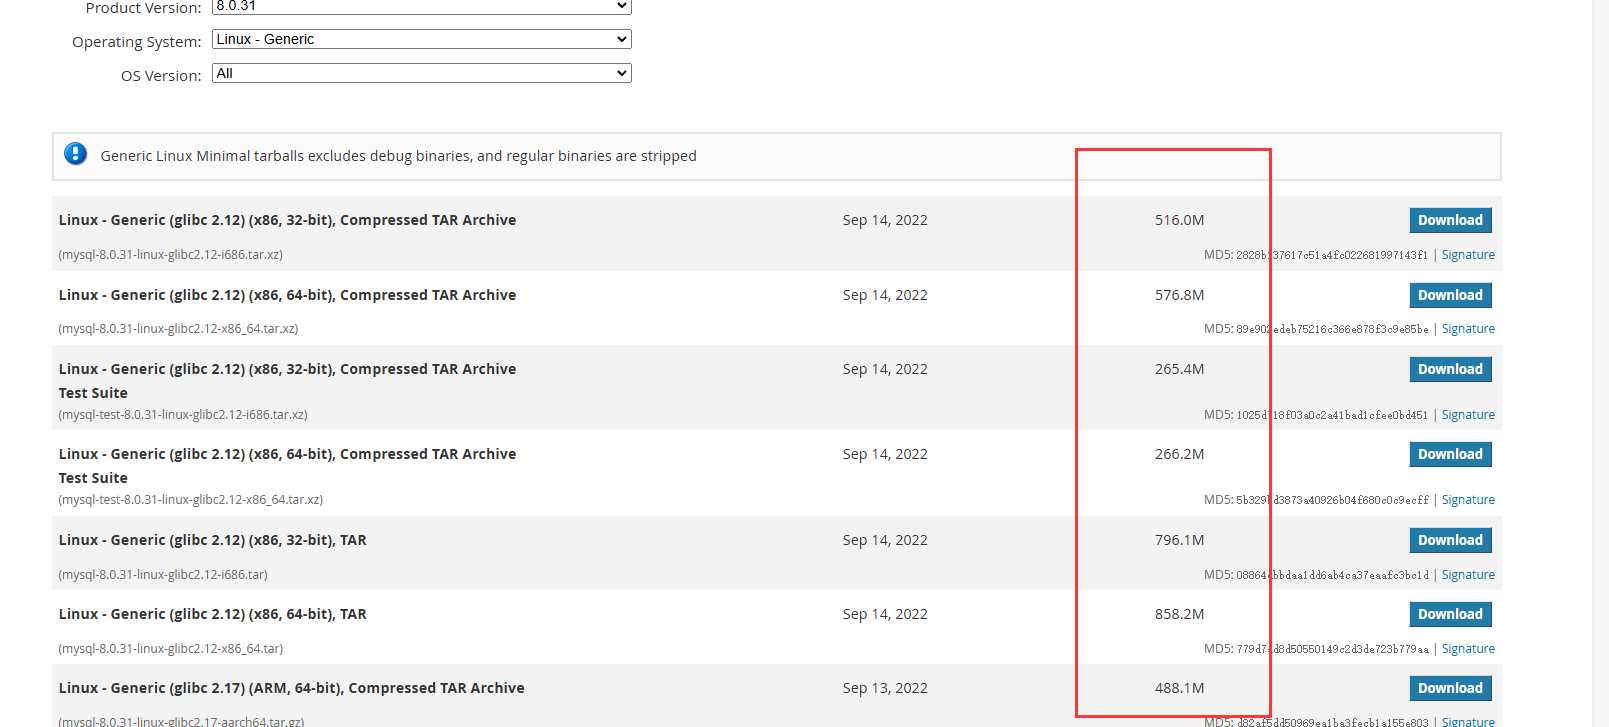Download the 64-bit Test Suite archive (266.2M)
This screenshot has width=1609, height=727.
pyautogui.click(x=1450, y=454)
